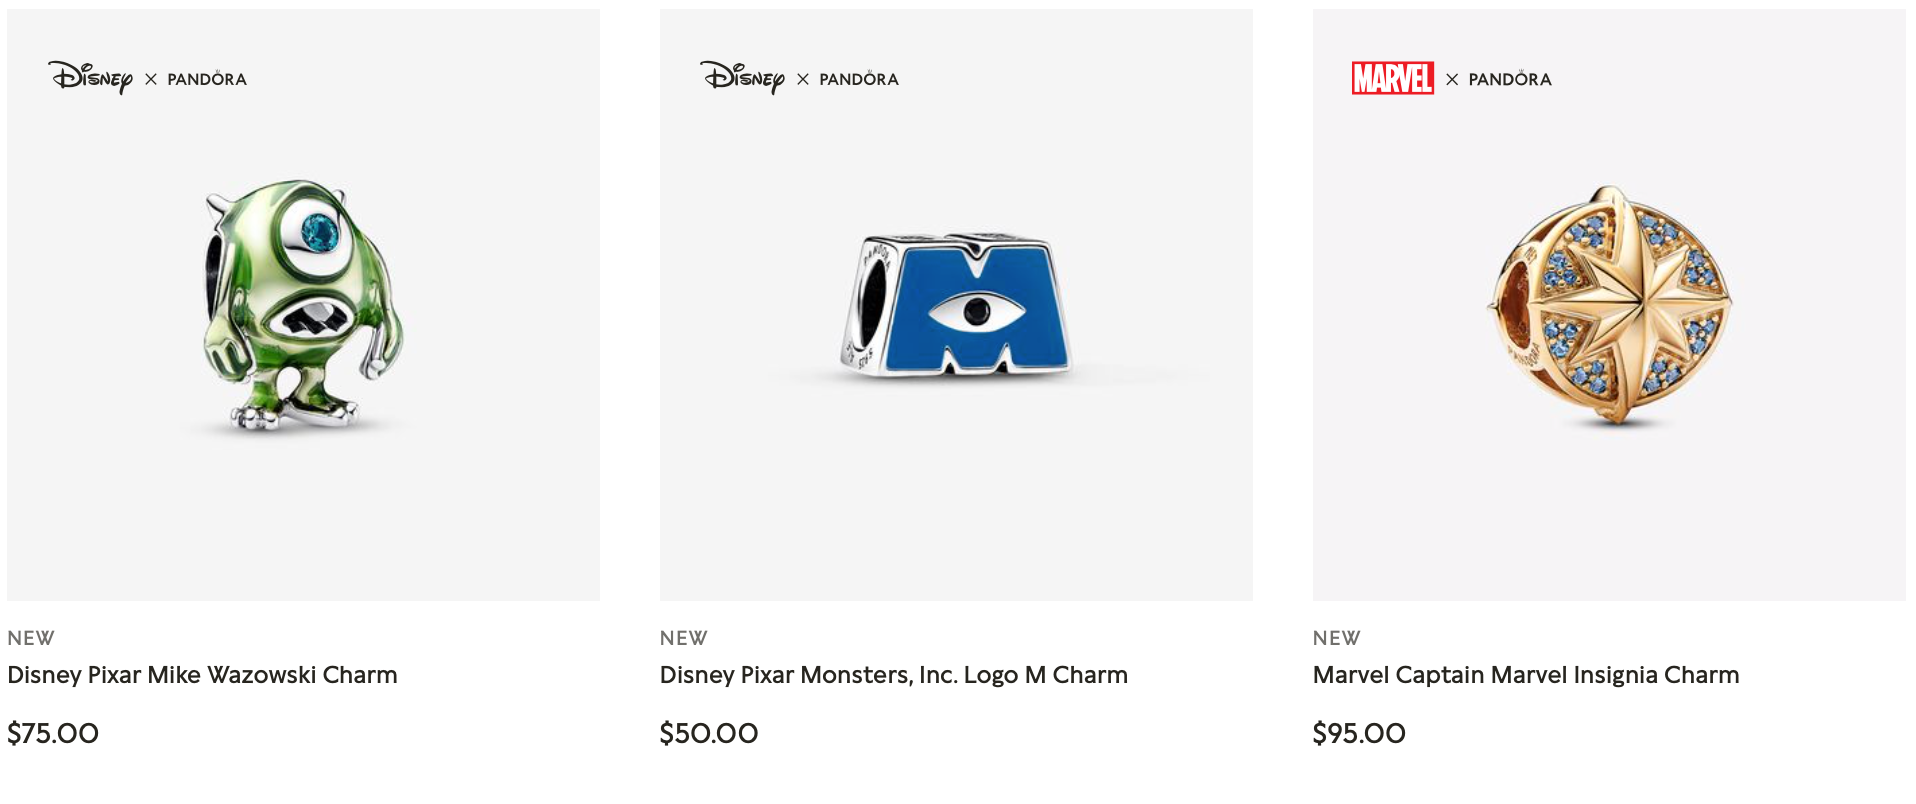Click Pandora wordmark on the Monsters Inc. card
Viewport: 1916px width, 804px height.
click(x=859, y=79)
